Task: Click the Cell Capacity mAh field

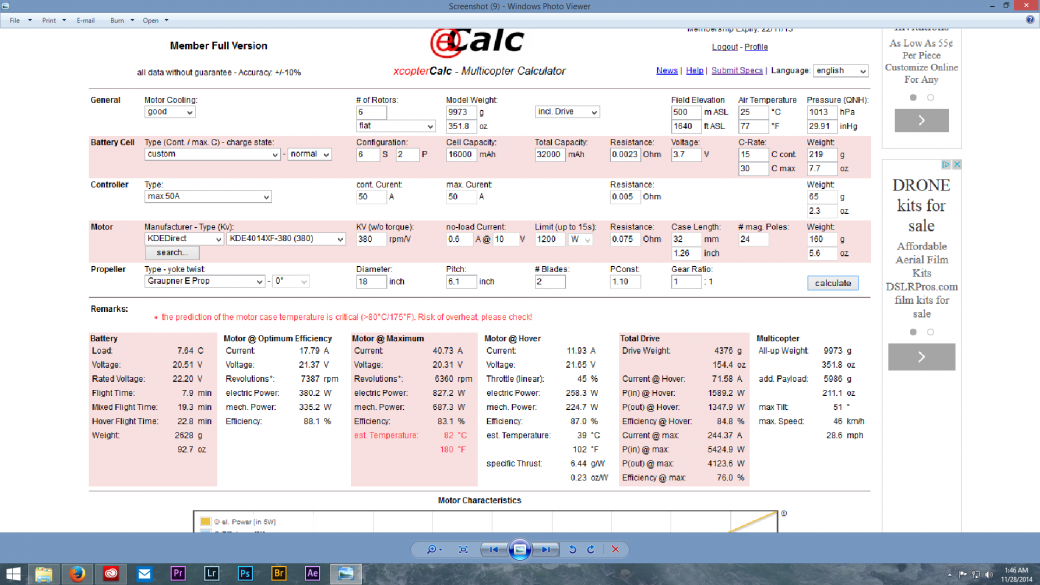Action: 461,155
